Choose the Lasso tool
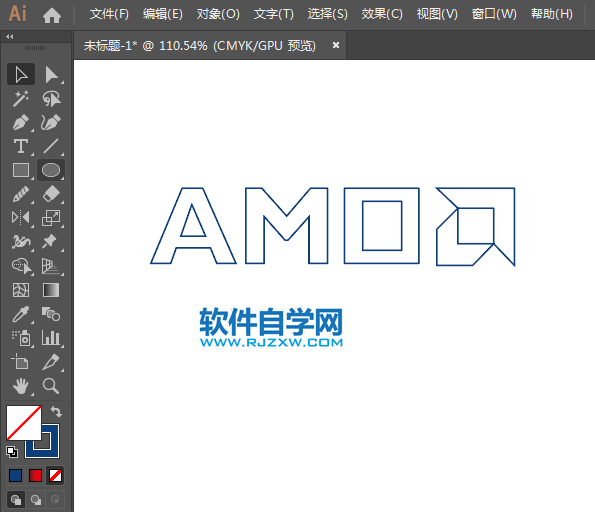Viewport: 595px width, 512px height. tap(51, 98)
